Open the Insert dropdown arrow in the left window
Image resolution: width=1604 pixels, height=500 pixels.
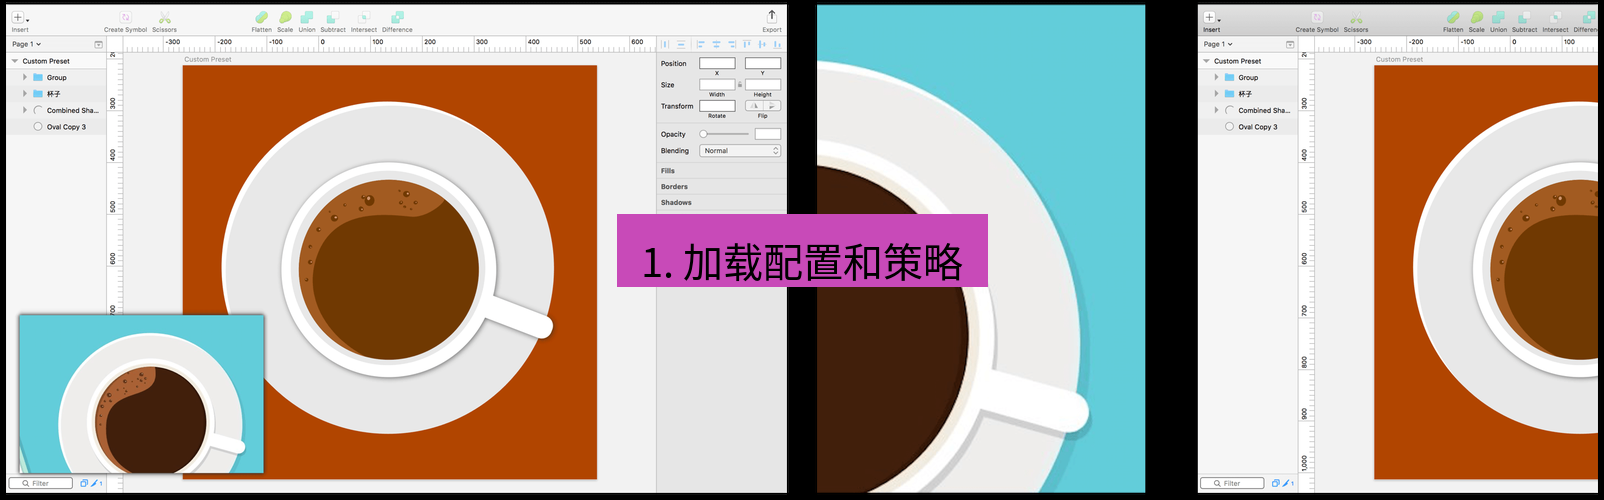[28, 21]
